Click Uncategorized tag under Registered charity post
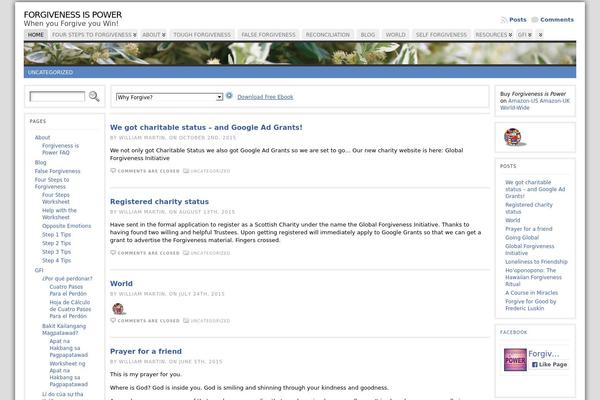Screen dimensions: 600x400 210,253
